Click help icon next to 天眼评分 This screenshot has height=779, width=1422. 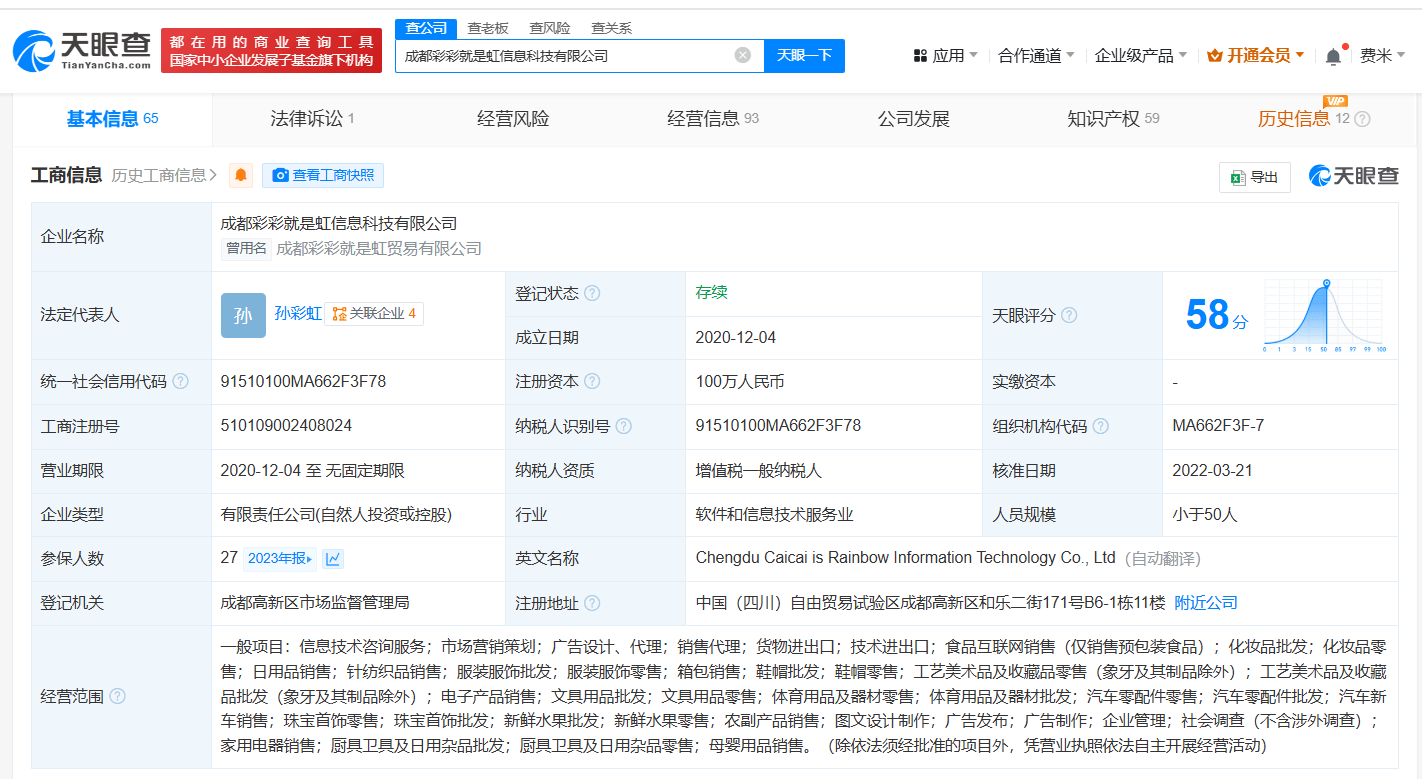click(x=1069, y=316)
